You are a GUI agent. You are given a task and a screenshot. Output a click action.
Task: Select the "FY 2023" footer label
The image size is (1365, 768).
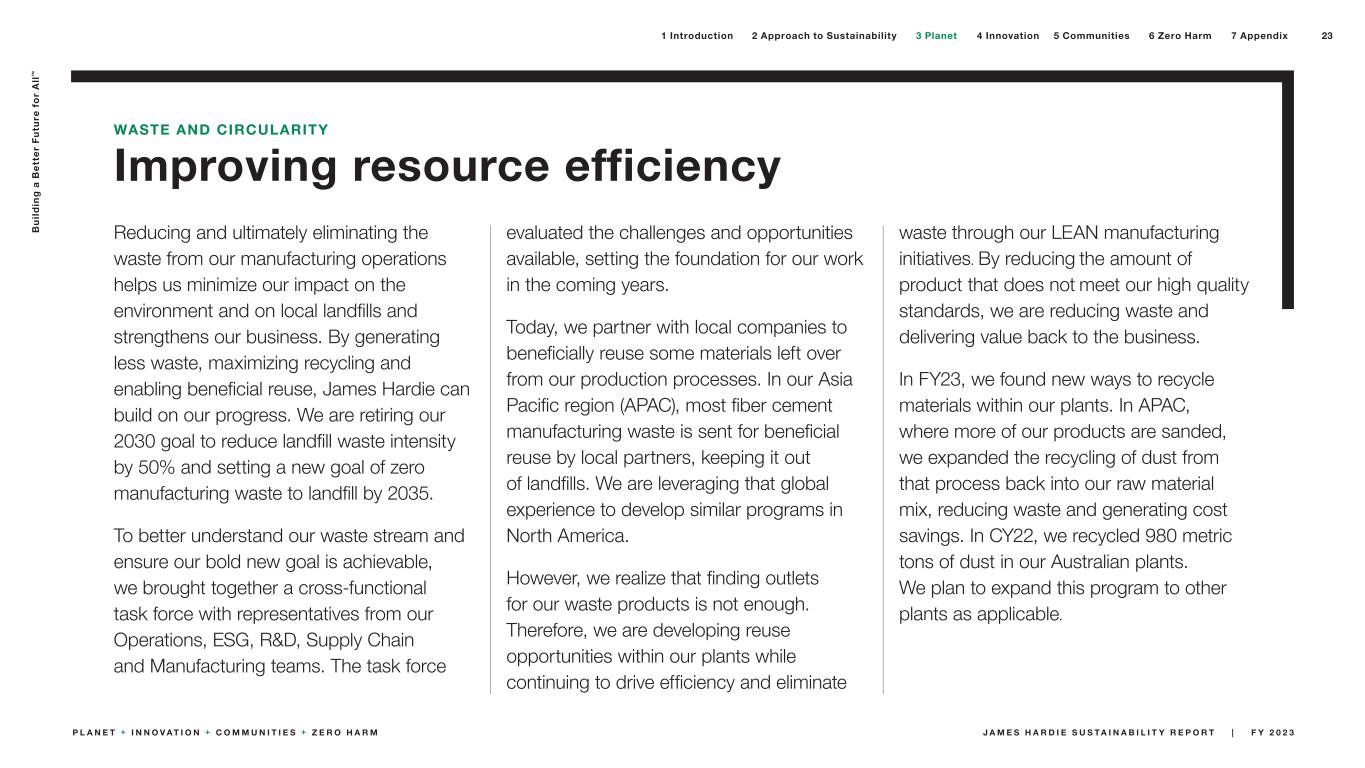(1272, 733)
